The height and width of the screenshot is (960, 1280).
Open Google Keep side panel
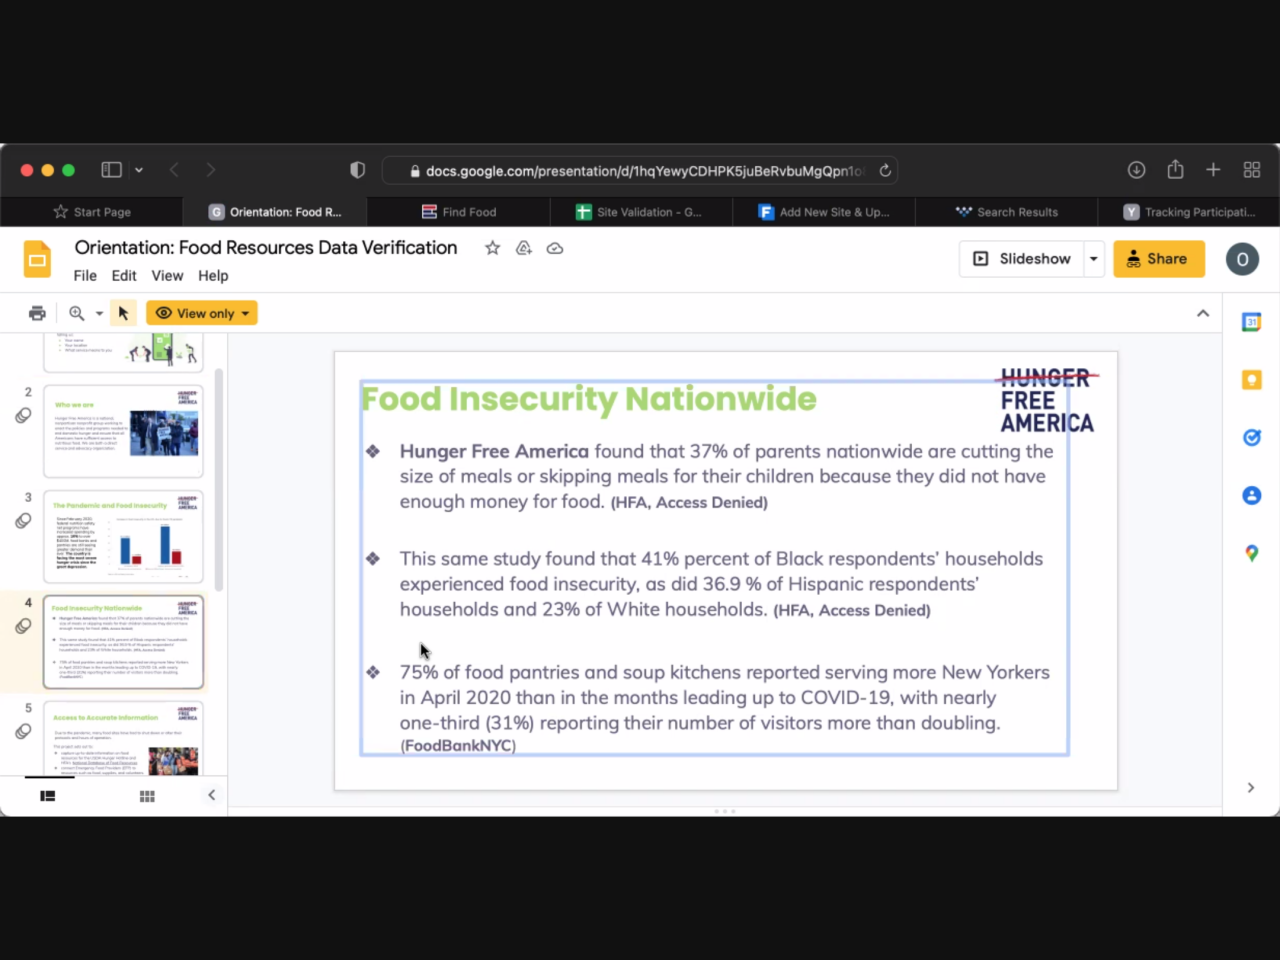coord(1251,380)
